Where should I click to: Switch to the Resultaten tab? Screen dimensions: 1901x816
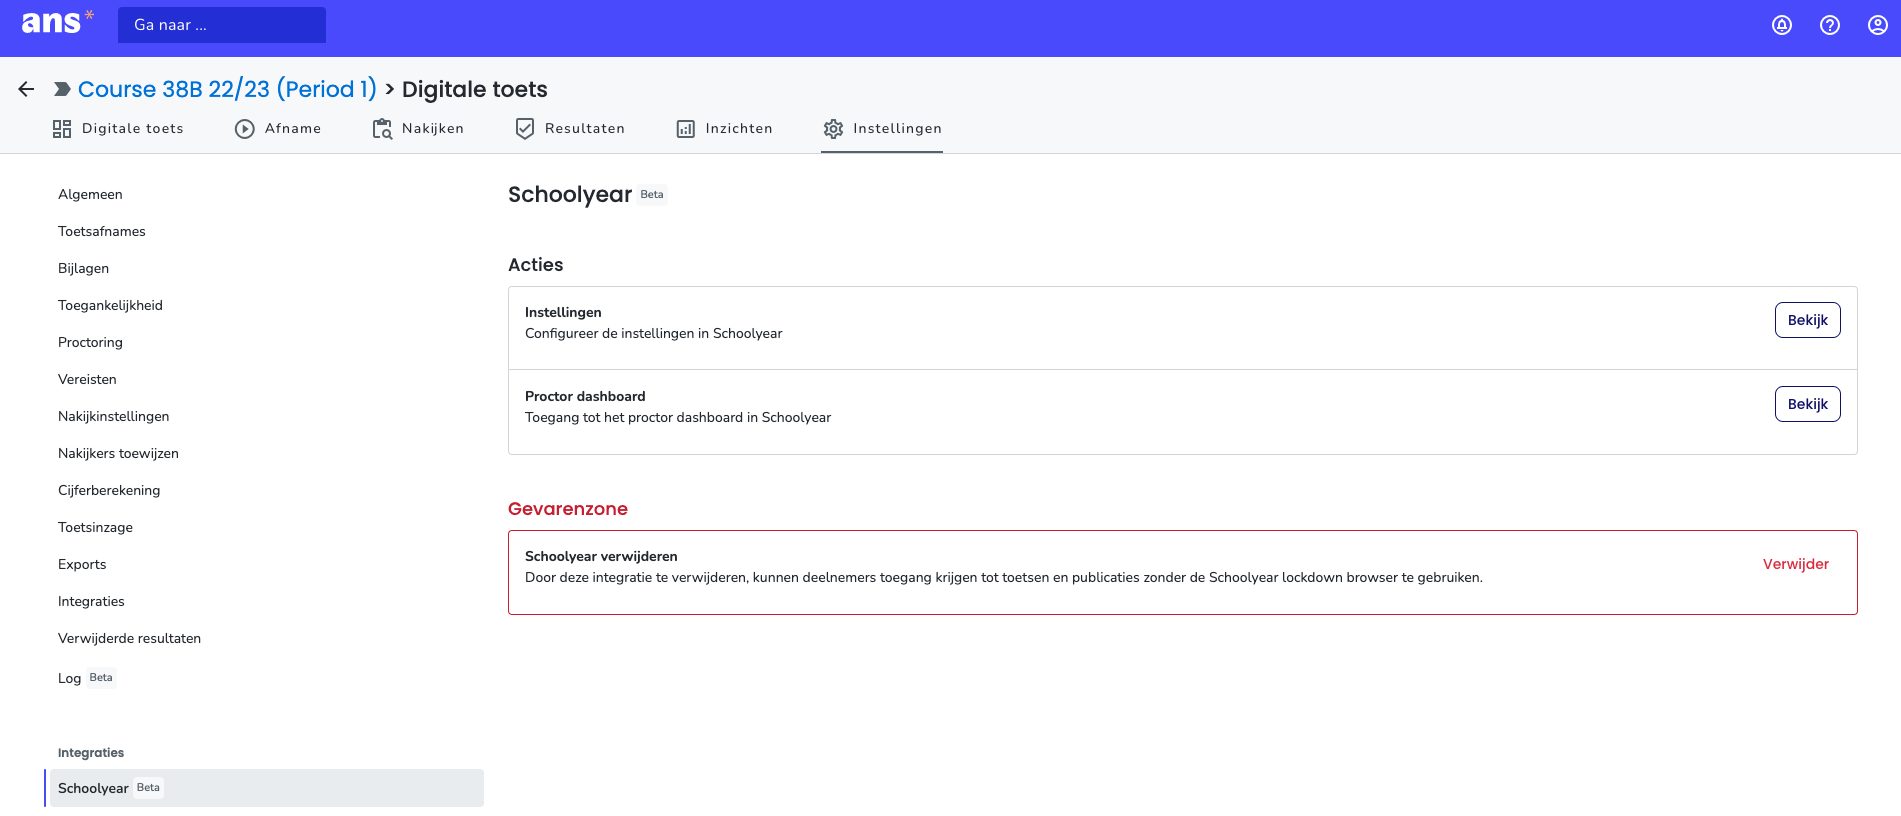click(570, 129)
